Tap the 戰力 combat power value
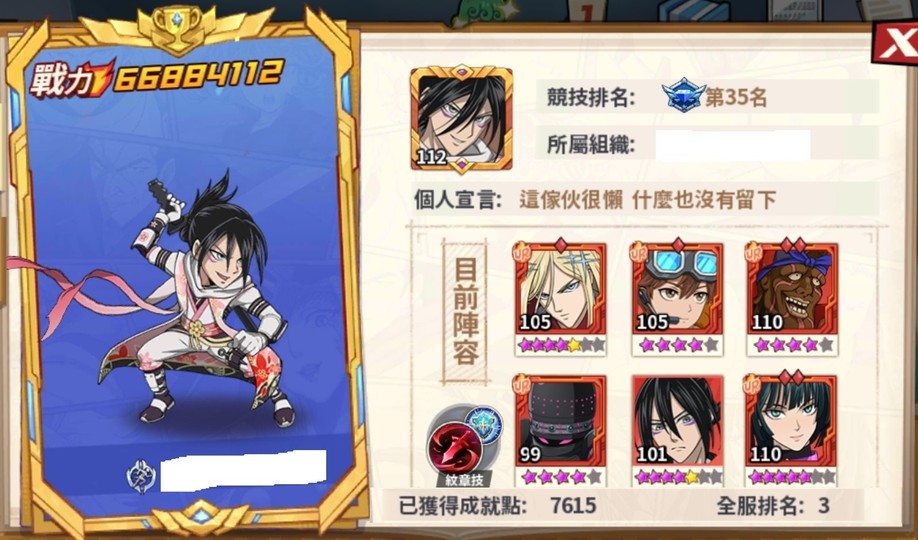The width and height of the screenshot is (918, 540). coord(199,76)
